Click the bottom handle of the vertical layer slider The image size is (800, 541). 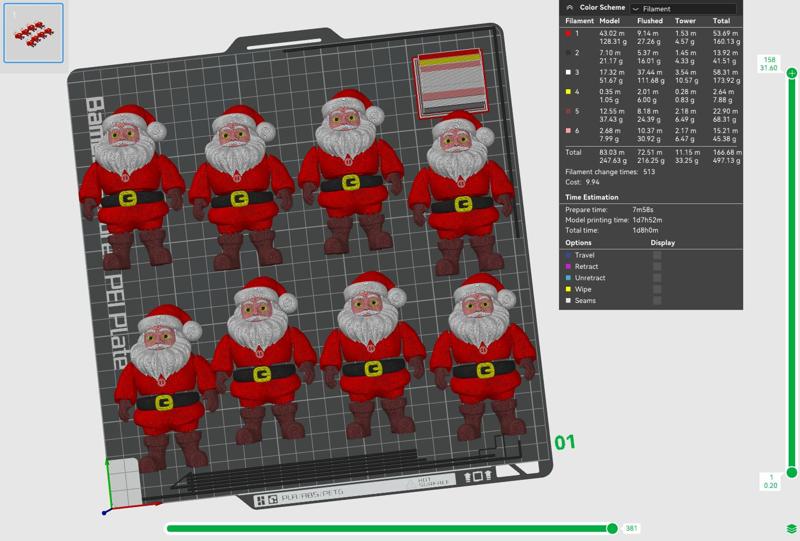[792, 473]
